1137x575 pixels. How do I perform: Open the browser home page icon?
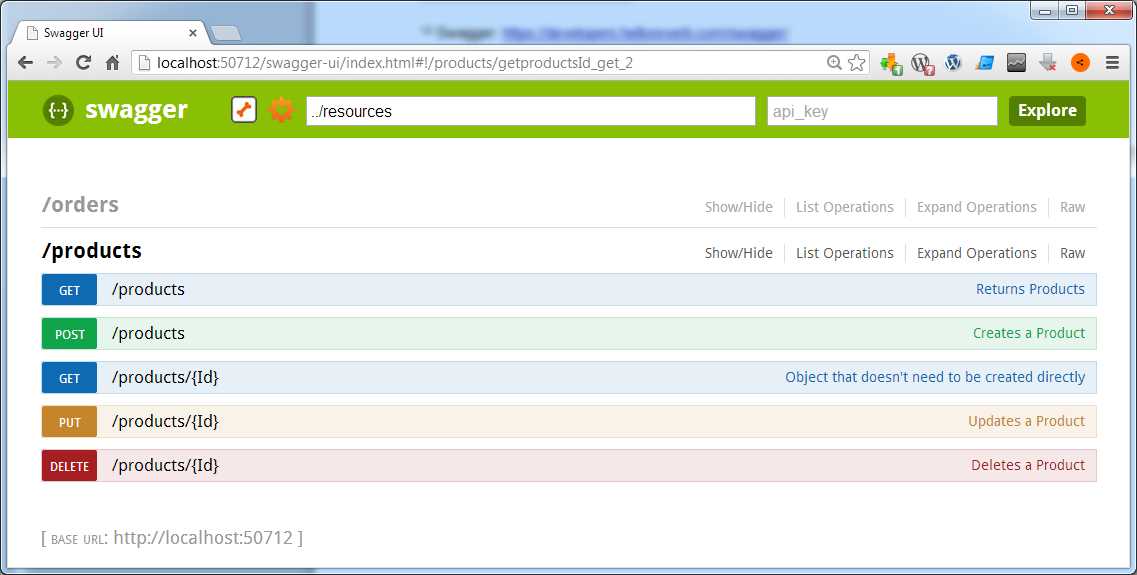click(x=112, y=63)
